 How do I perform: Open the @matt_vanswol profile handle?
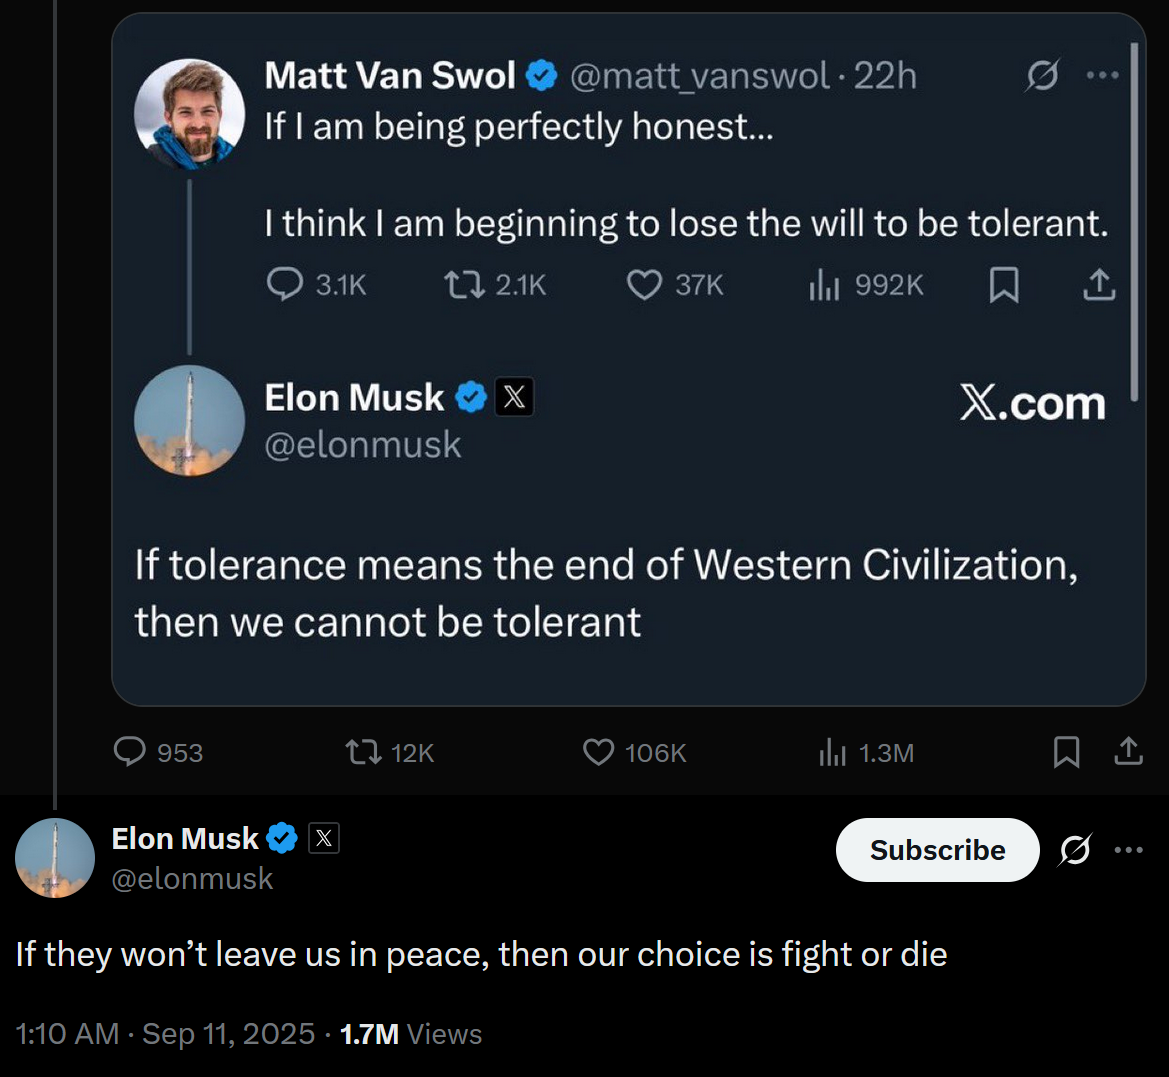(x=699, y=75)
